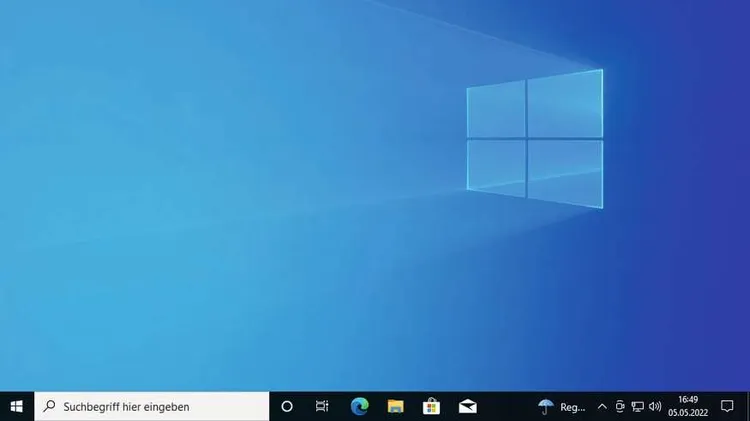
Task: Open the weather widget labeled 'Reg...'
Action: pos(573,407)
